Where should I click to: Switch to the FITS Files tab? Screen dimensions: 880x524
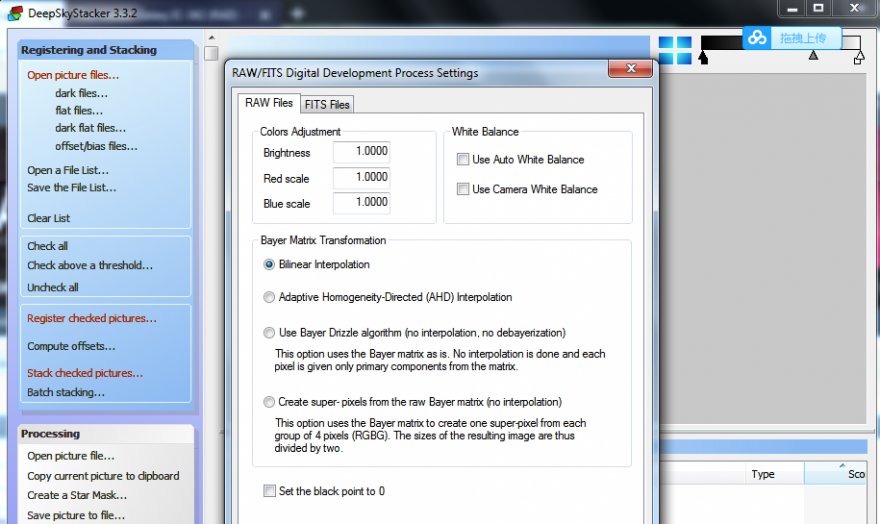[x=327, y=104]
